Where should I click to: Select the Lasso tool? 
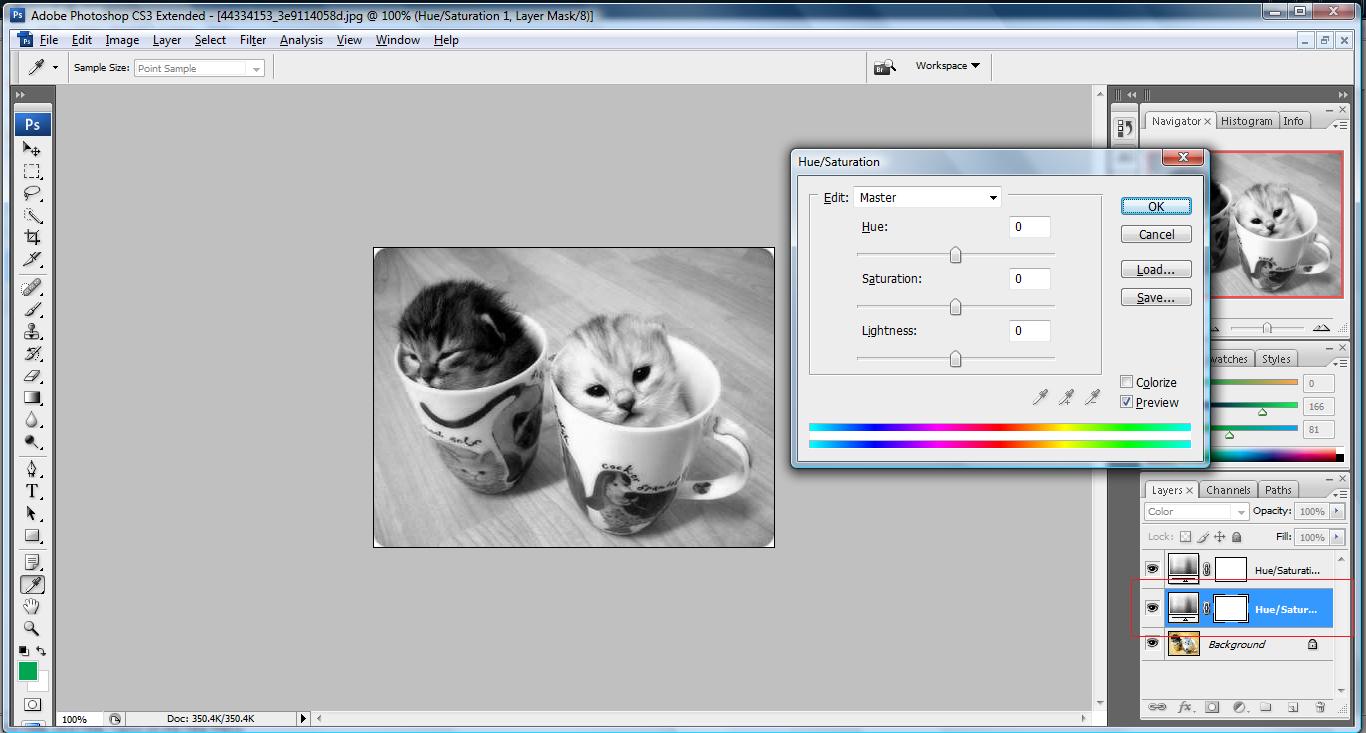click(x=32, y=193)
